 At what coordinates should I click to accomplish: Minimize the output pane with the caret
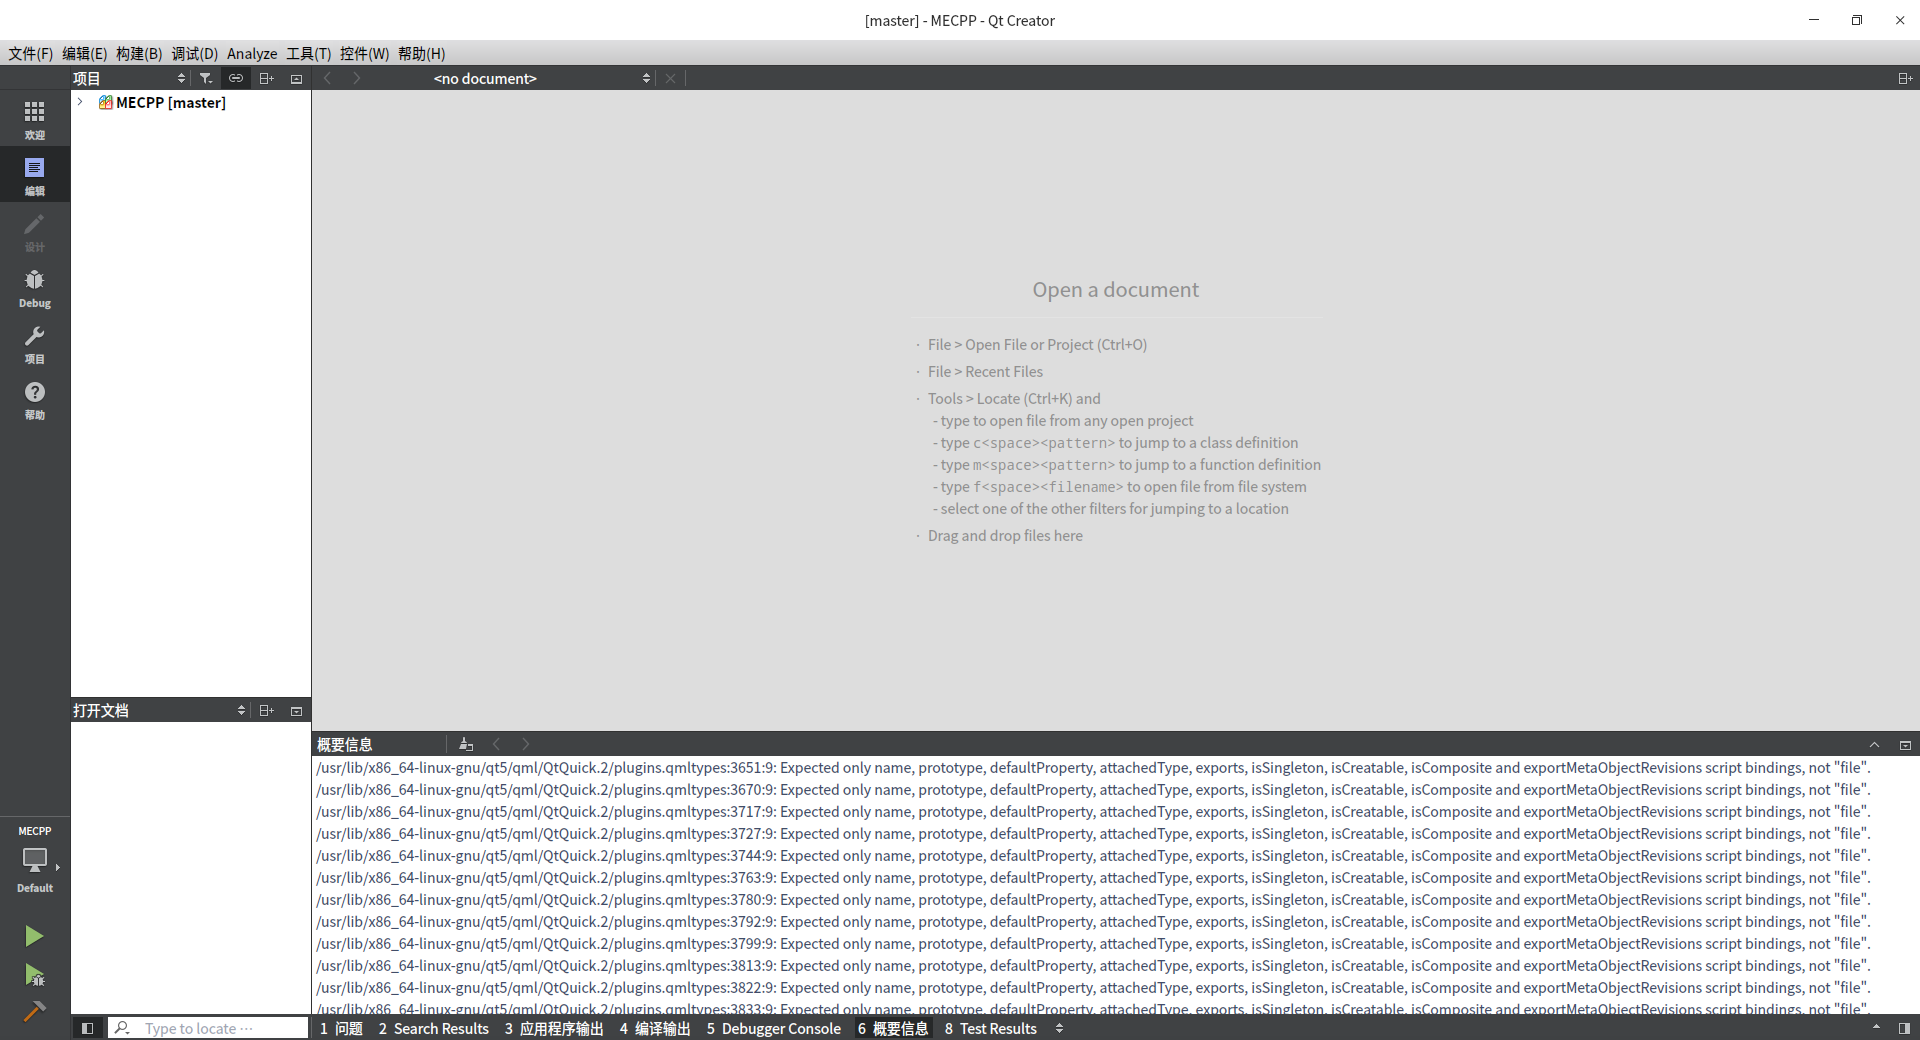pos(1875,744)
